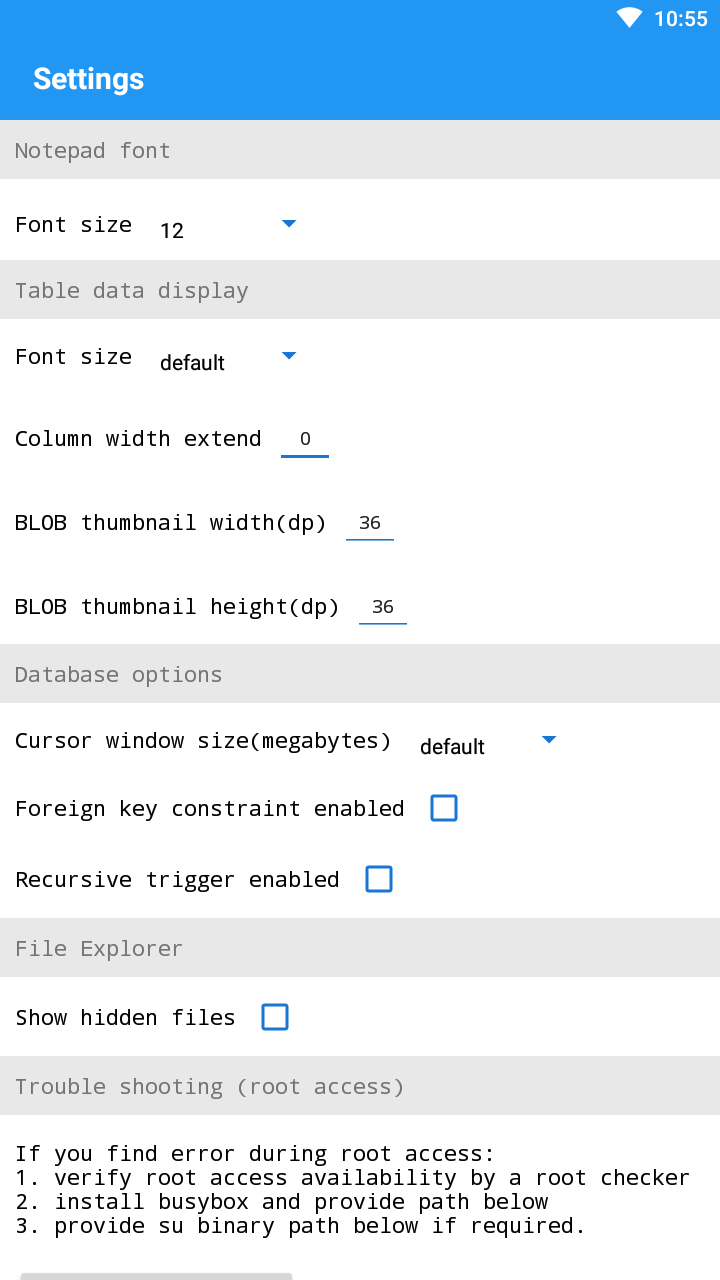
Task: Focus the Column width extend field
Action: 305,439
